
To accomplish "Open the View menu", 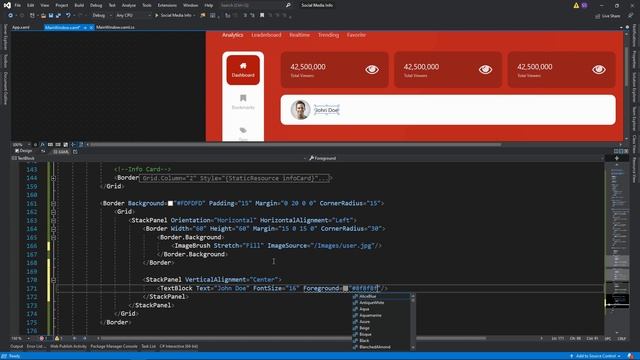I will pyautogui.click(x=44, y=5).
